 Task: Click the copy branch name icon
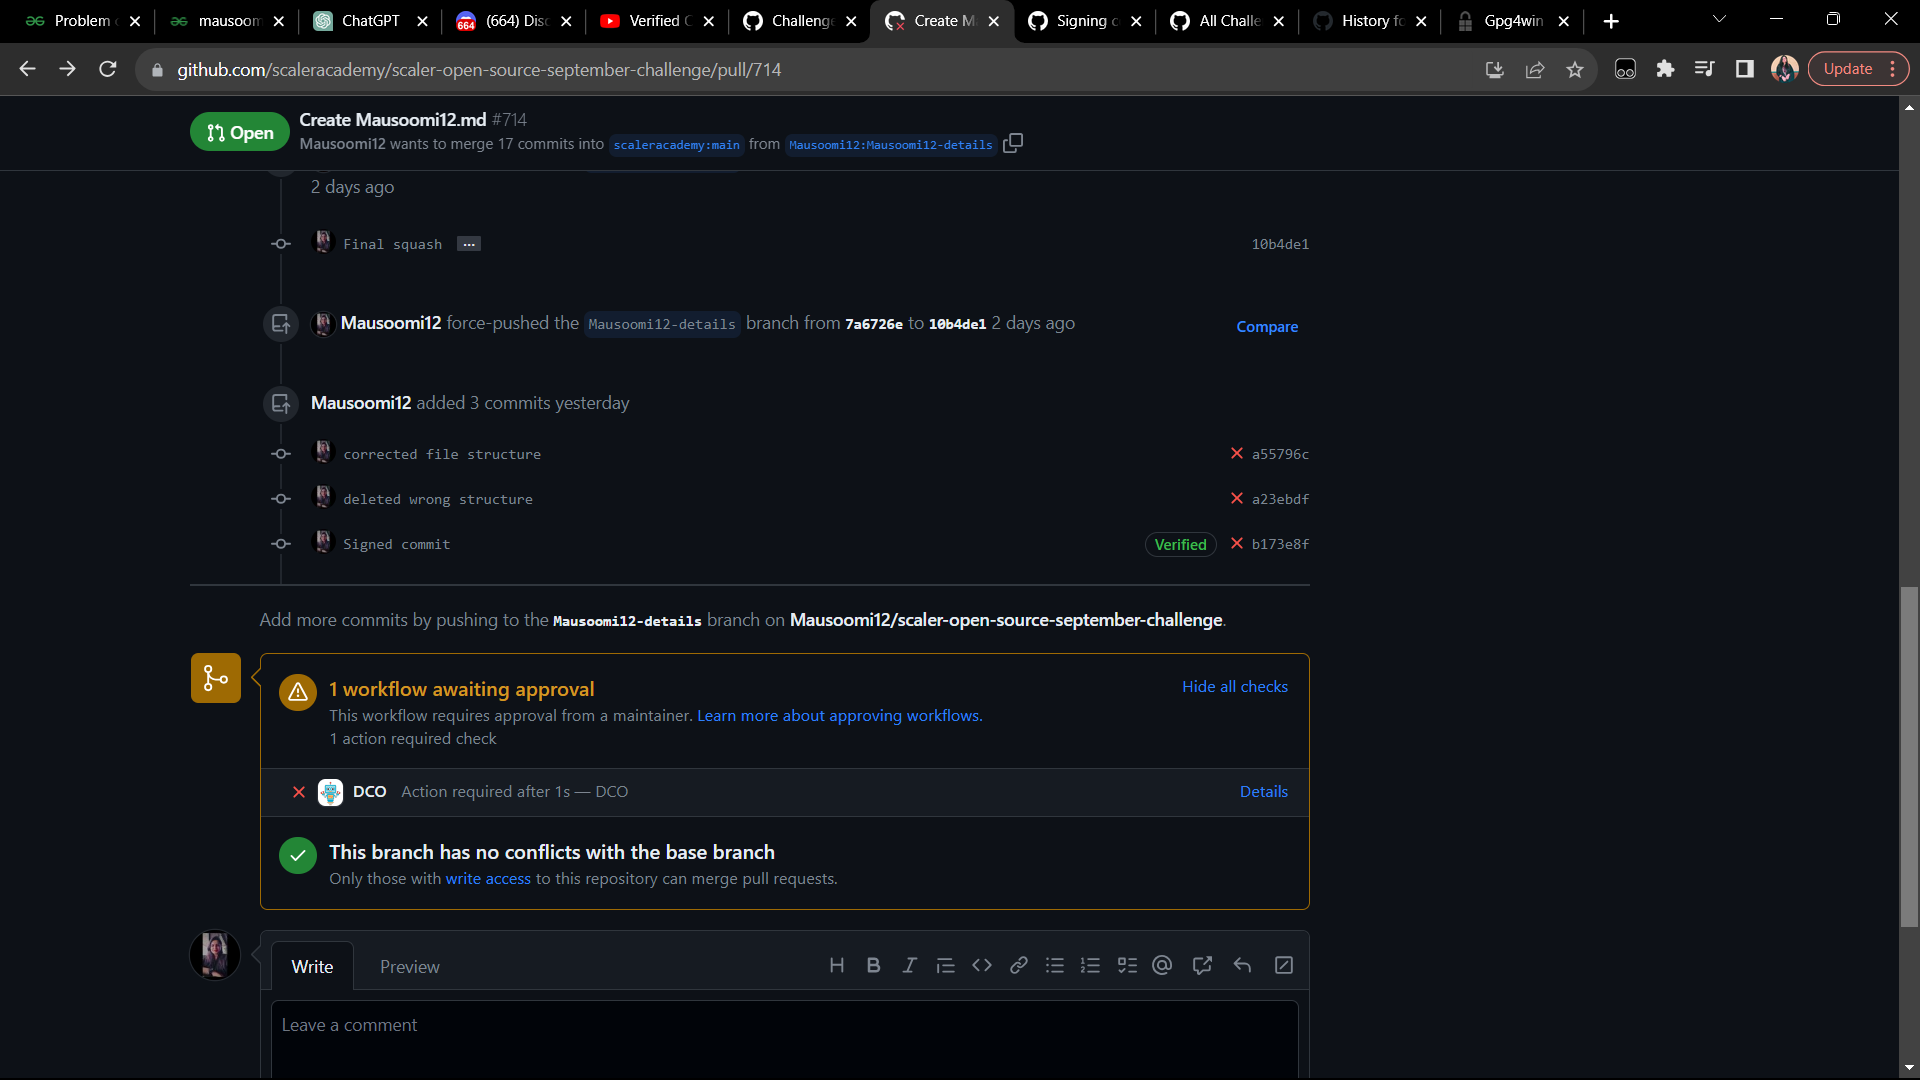1013,143
